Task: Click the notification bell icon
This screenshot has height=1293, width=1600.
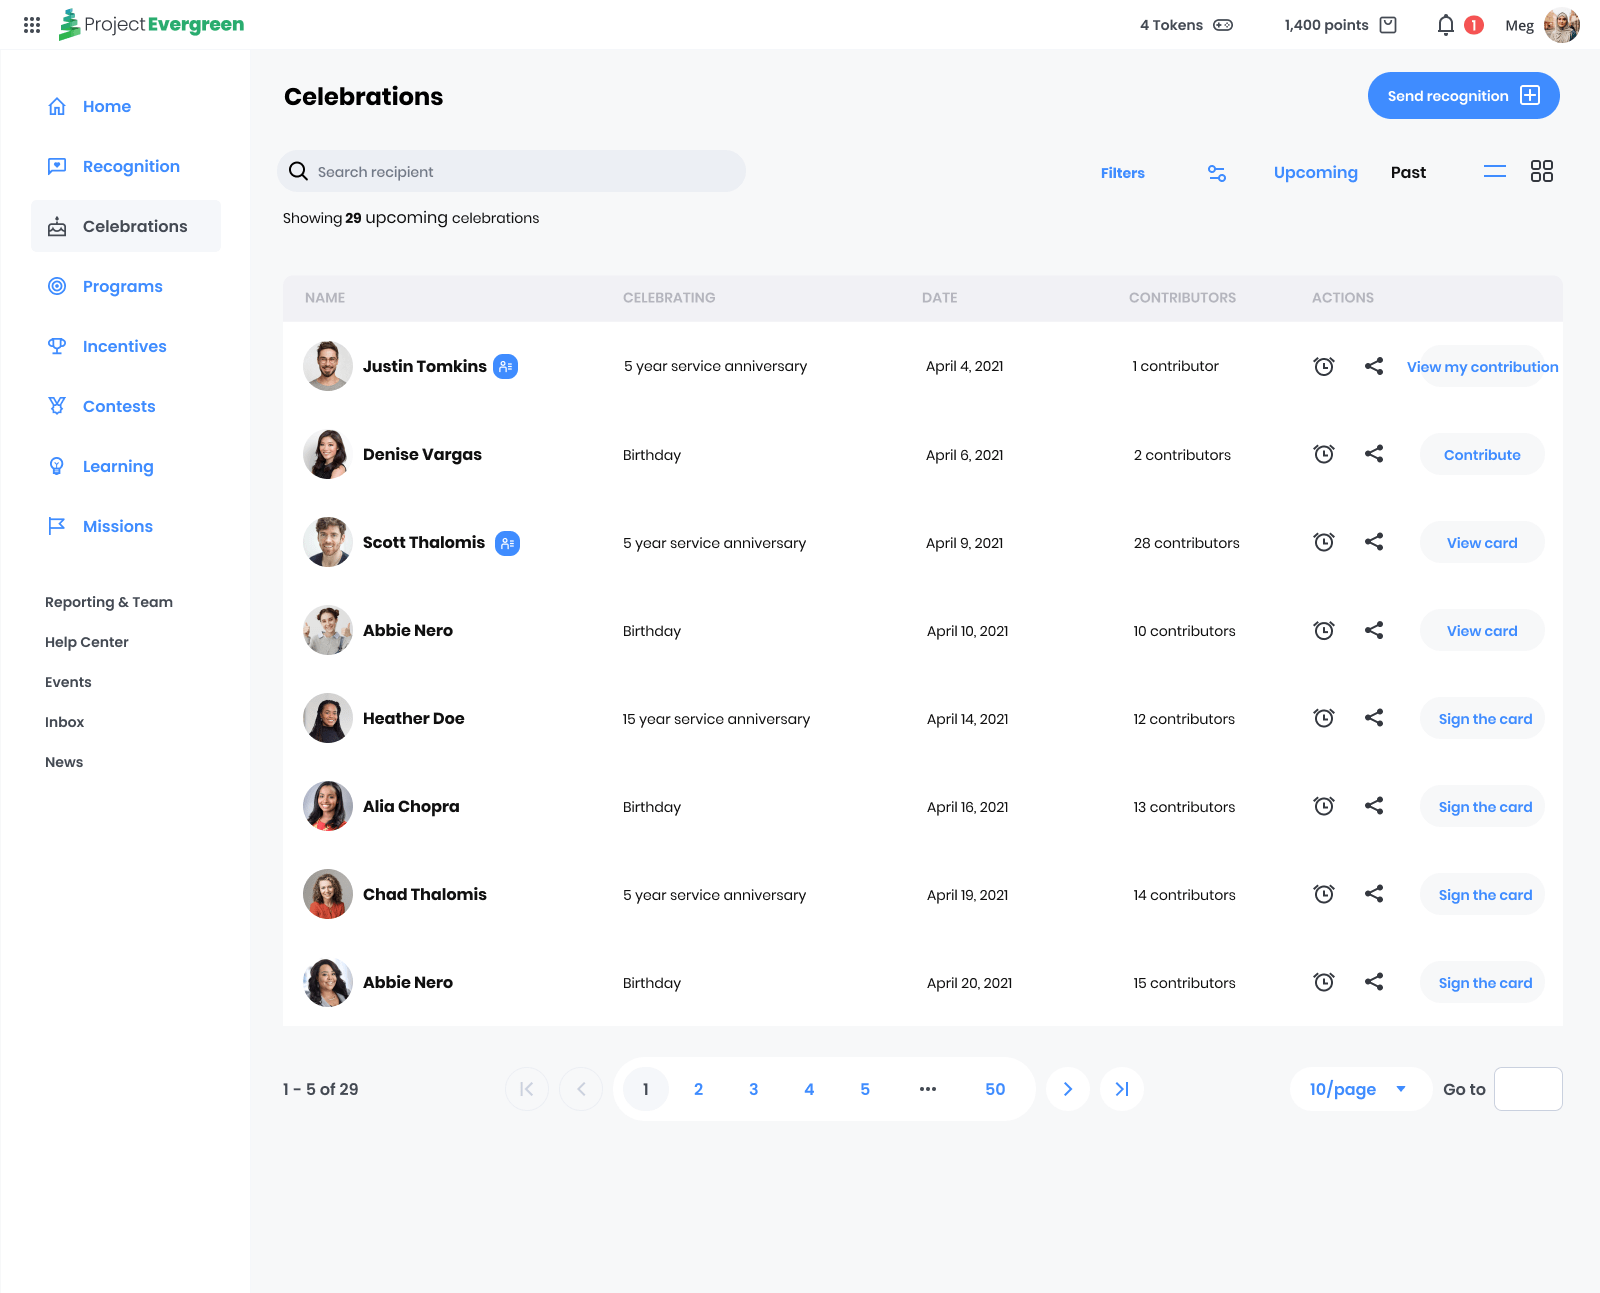Action: click(x=1445, y=25)
